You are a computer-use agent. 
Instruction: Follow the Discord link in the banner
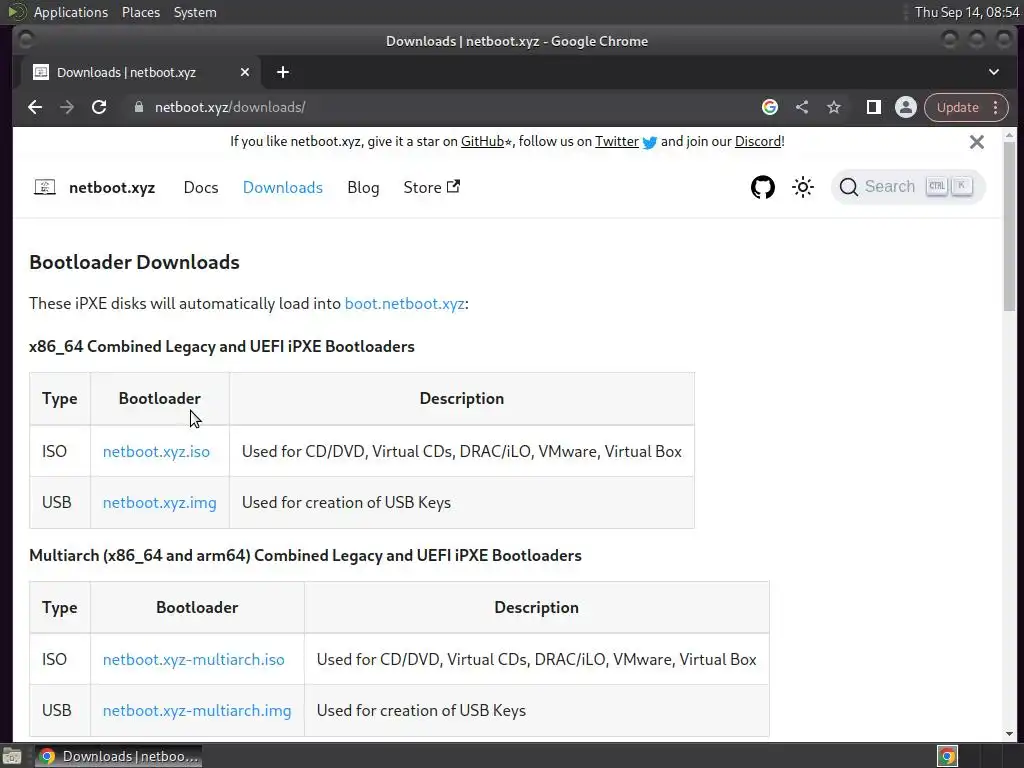pyautogui.click(x=758, y=141)
